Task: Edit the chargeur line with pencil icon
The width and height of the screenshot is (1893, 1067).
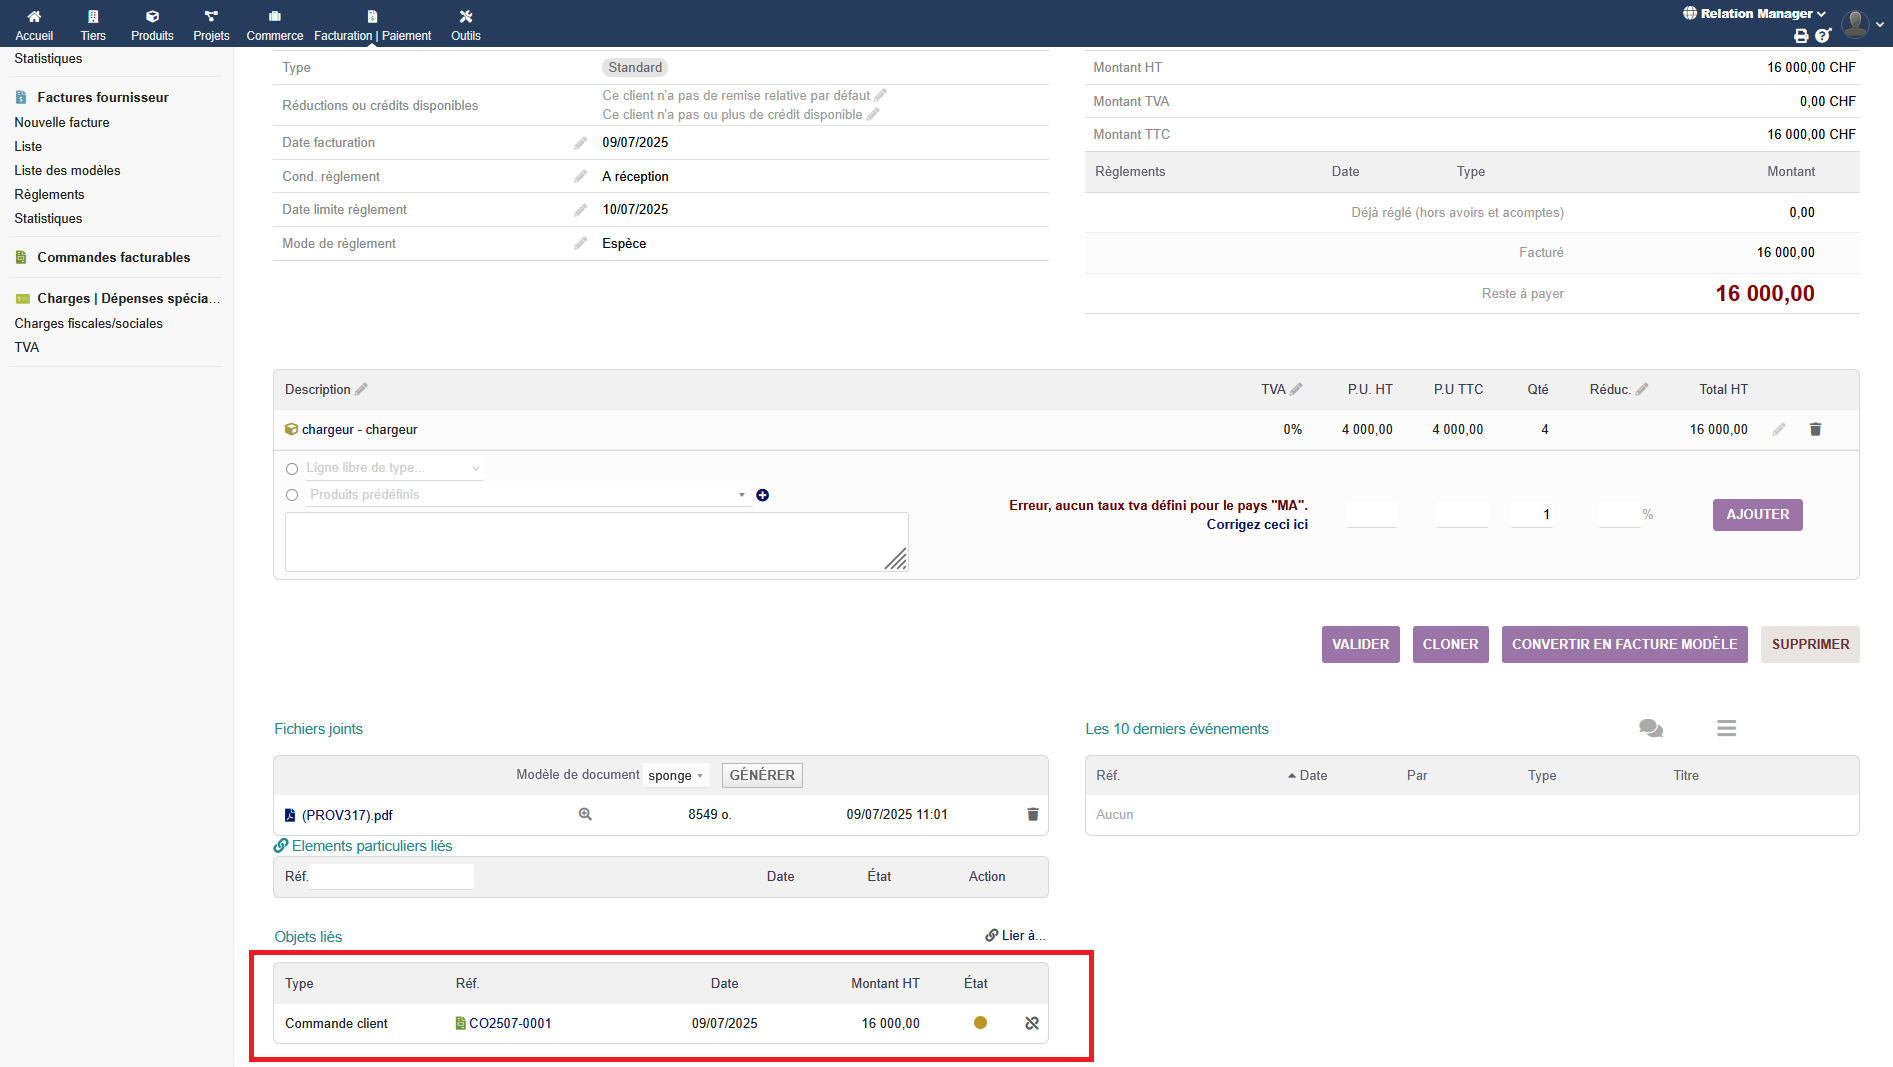Action: (x=1778, y=430)
